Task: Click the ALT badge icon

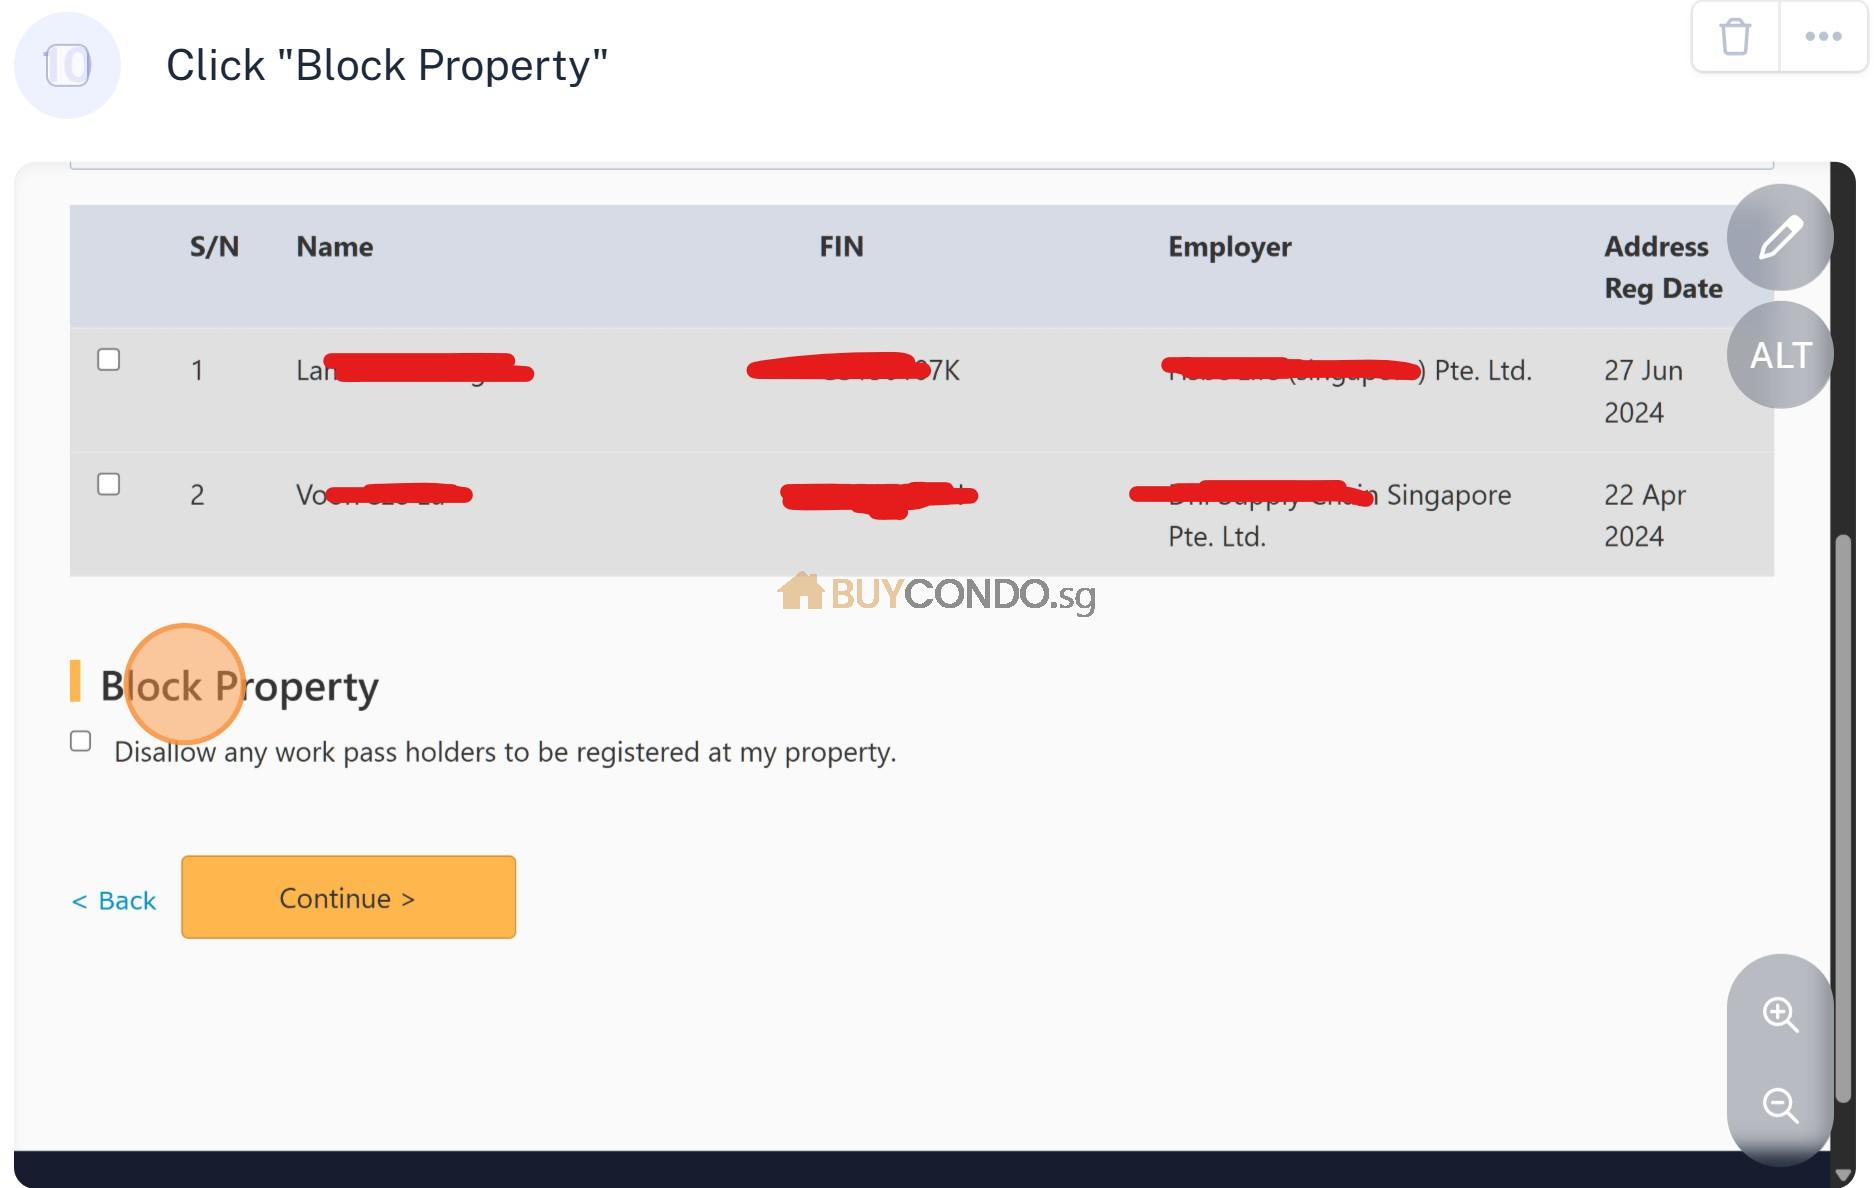Action: tap(1780, 354)
